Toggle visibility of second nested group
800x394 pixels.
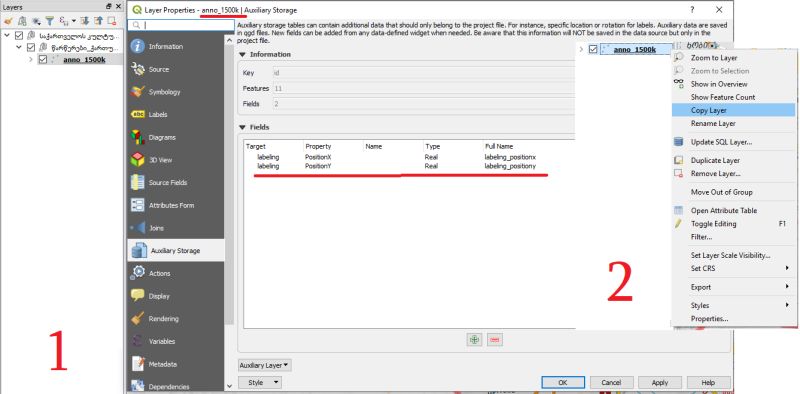31,47
